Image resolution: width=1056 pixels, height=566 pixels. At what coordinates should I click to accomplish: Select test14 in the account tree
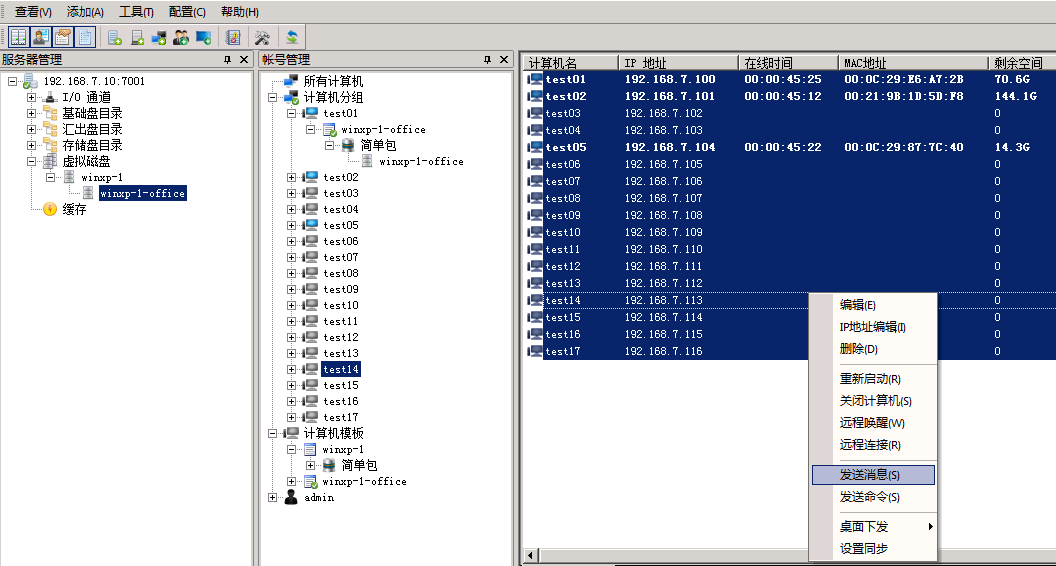coord(341,369)
